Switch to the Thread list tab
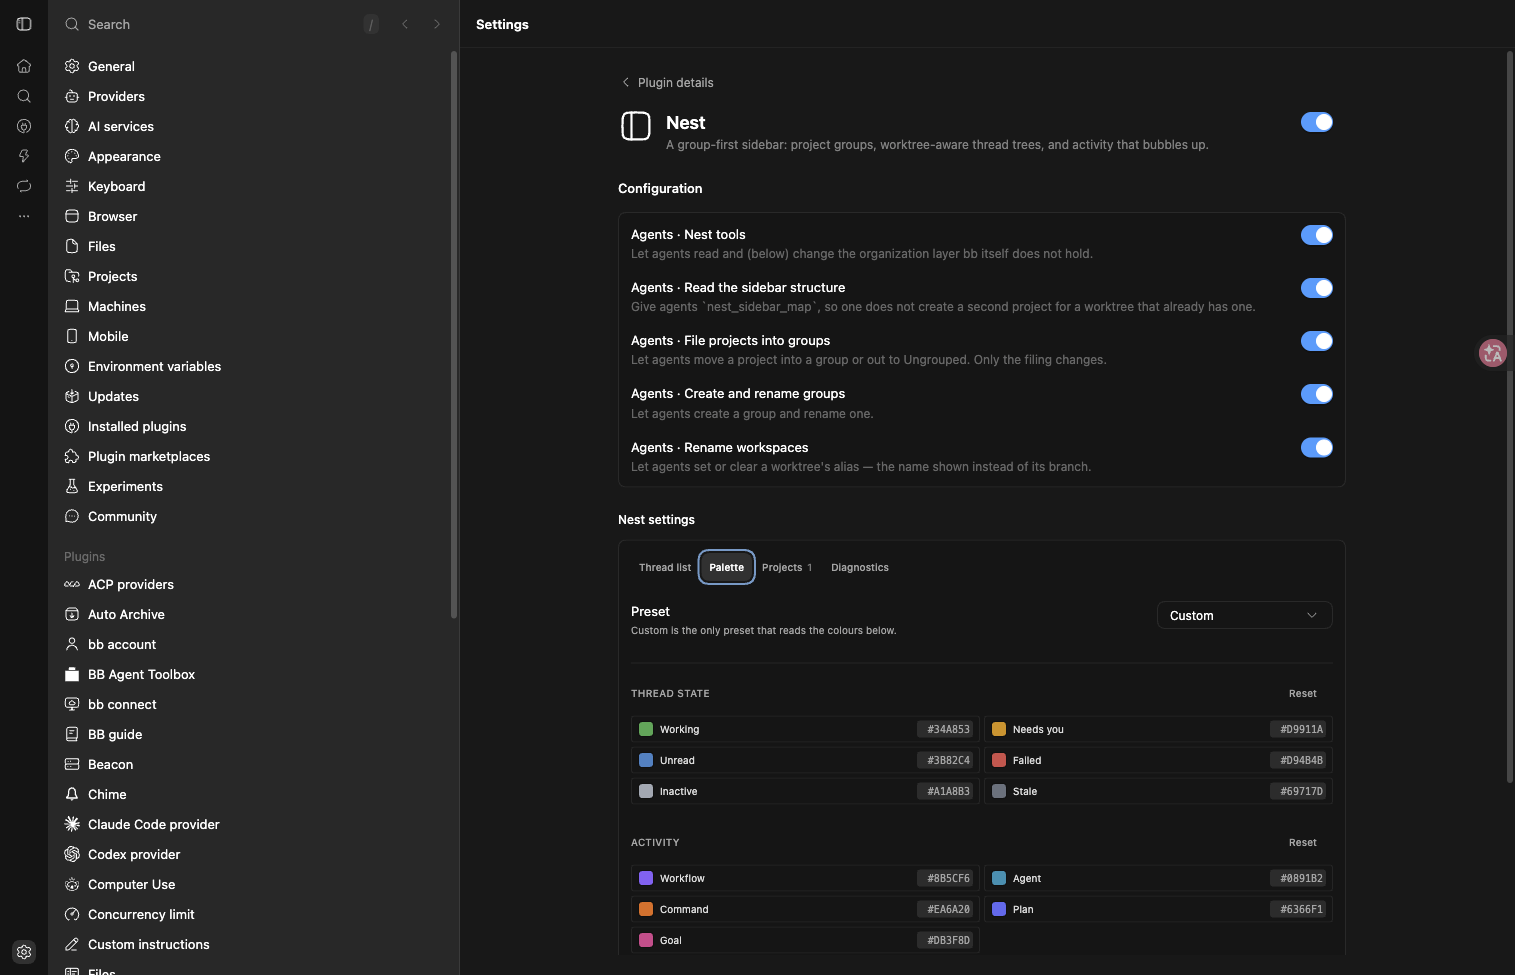 pos(665,567)
